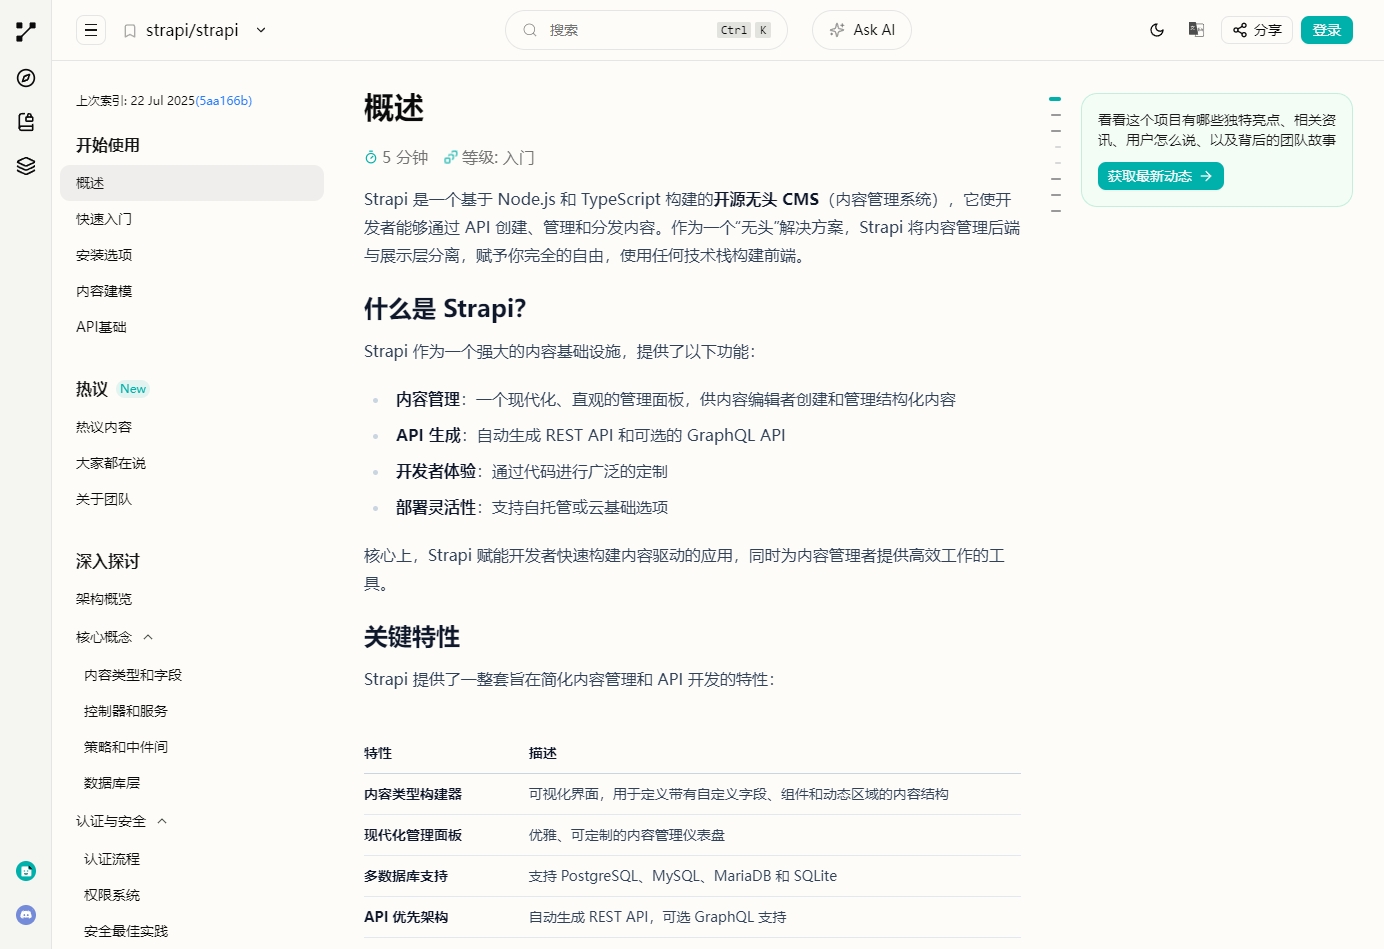Click the teal document icon at rail bottom
Viewport: 1384px width, 949px height.
click(x=26, y=871)
